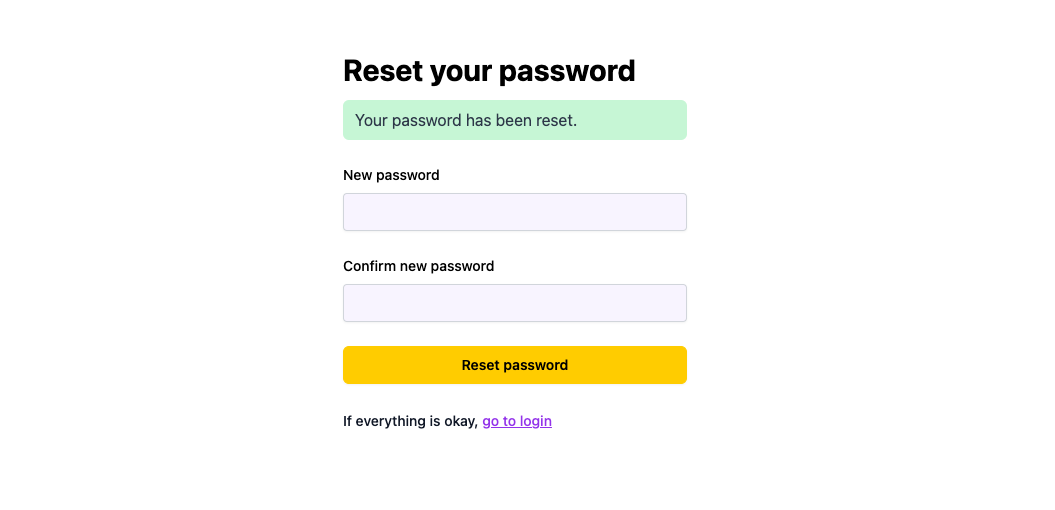
Task: Click the 'If everything is okay' text
Action: tap(410, 421)
